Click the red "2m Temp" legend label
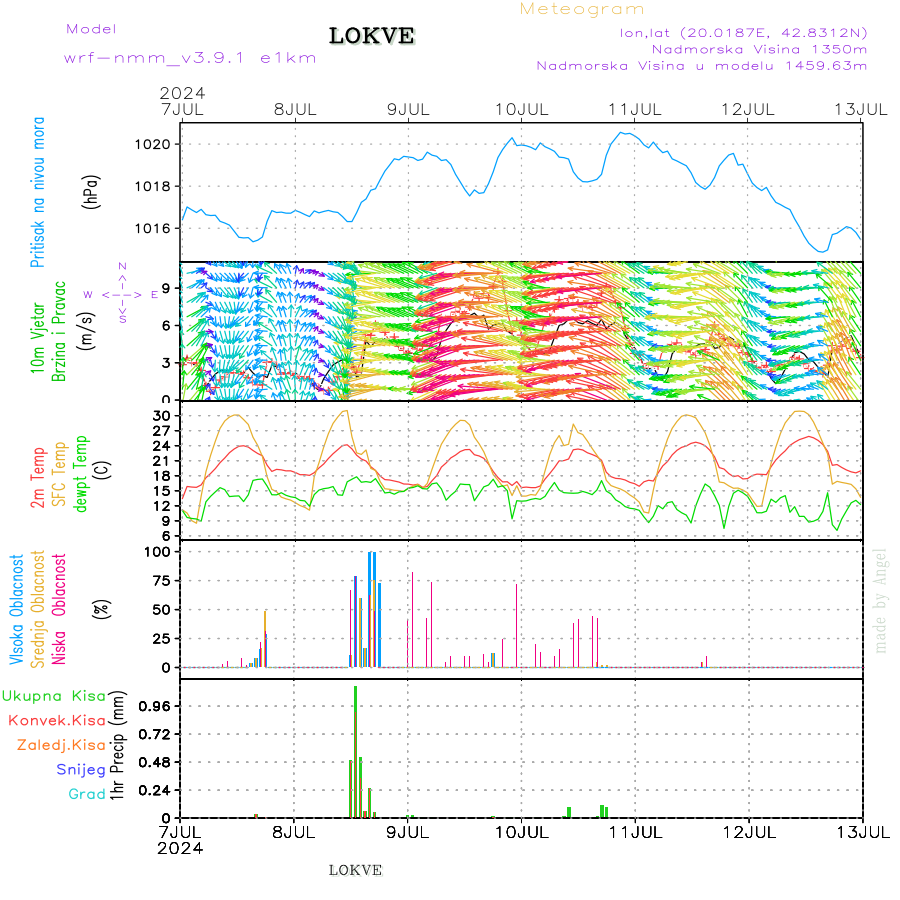900x900 pixels. (x=38, y=478)
